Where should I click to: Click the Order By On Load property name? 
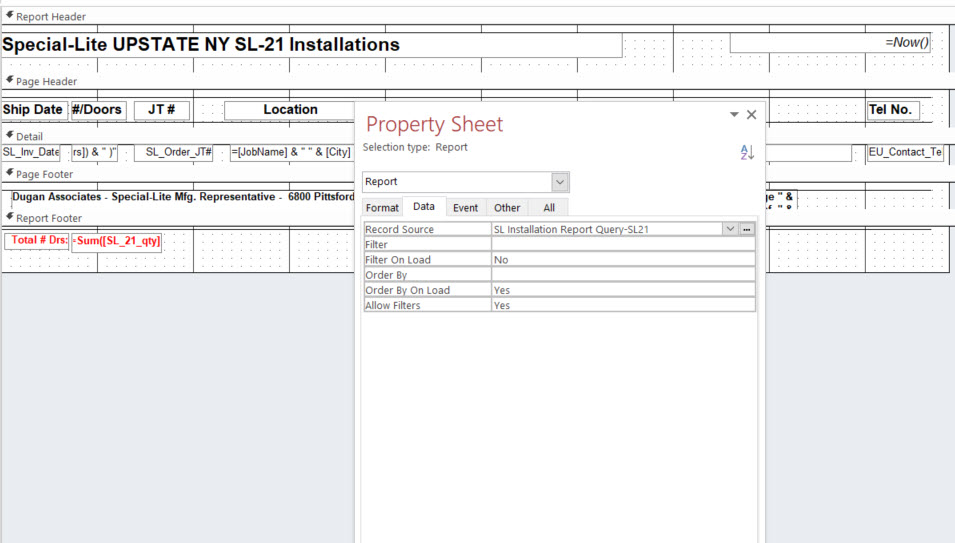(427, 290)
